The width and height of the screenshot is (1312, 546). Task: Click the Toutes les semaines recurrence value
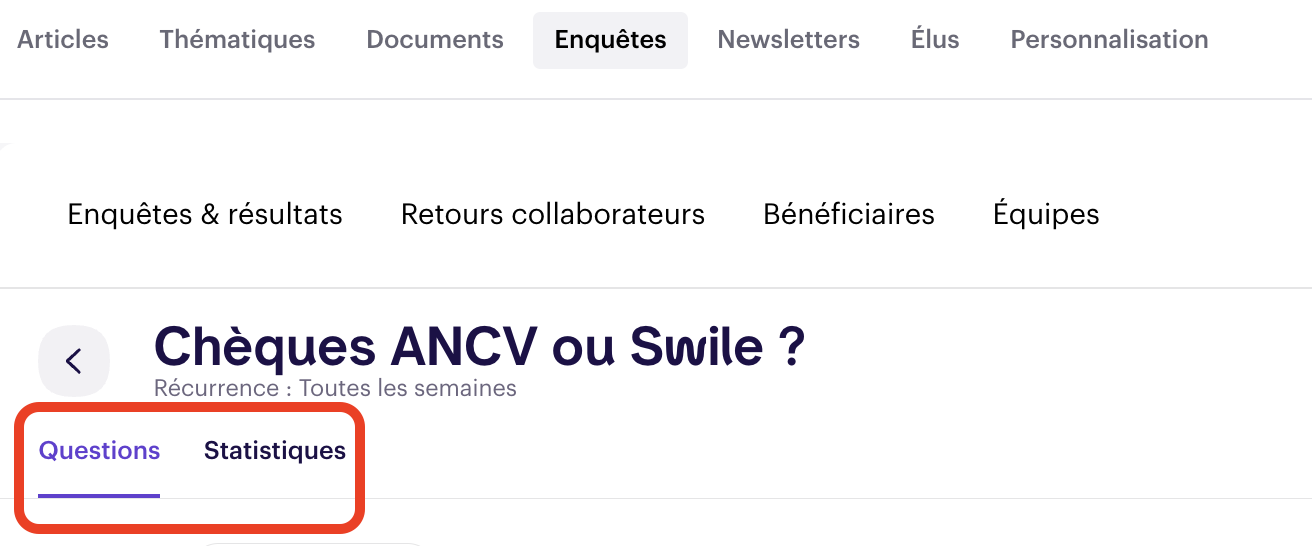point(408,388)
